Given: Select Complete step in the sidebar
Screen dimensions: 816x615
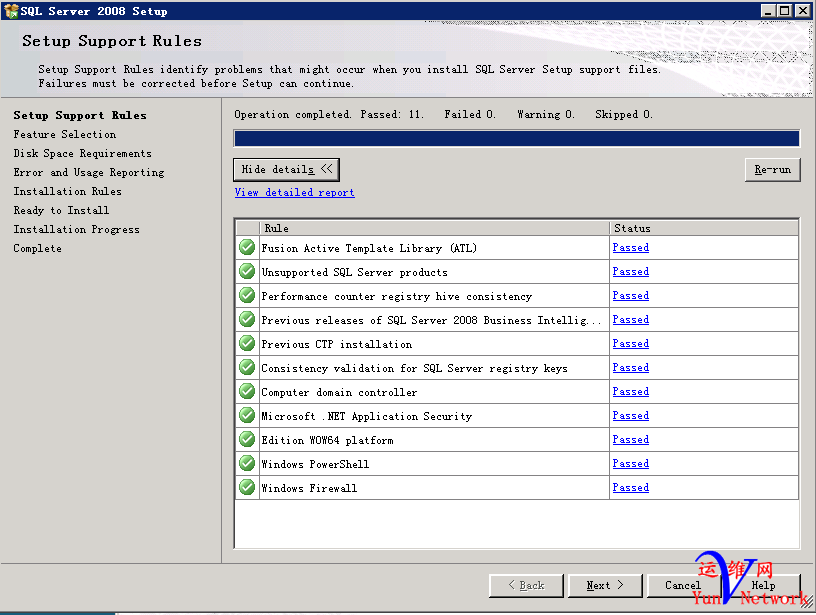Looking at the screenshot, I should [x=37, y=249].
